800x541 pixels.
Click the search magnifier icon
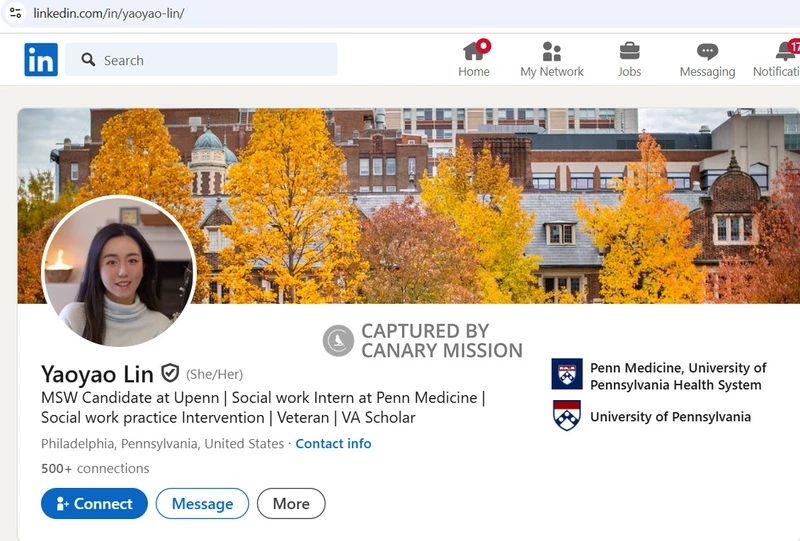(88, 60)
